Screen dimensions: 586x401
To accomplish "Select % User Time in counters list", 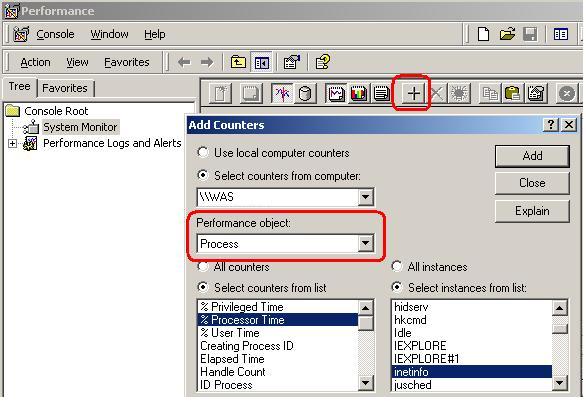I will pyautogui.click(x=277, y=333).
